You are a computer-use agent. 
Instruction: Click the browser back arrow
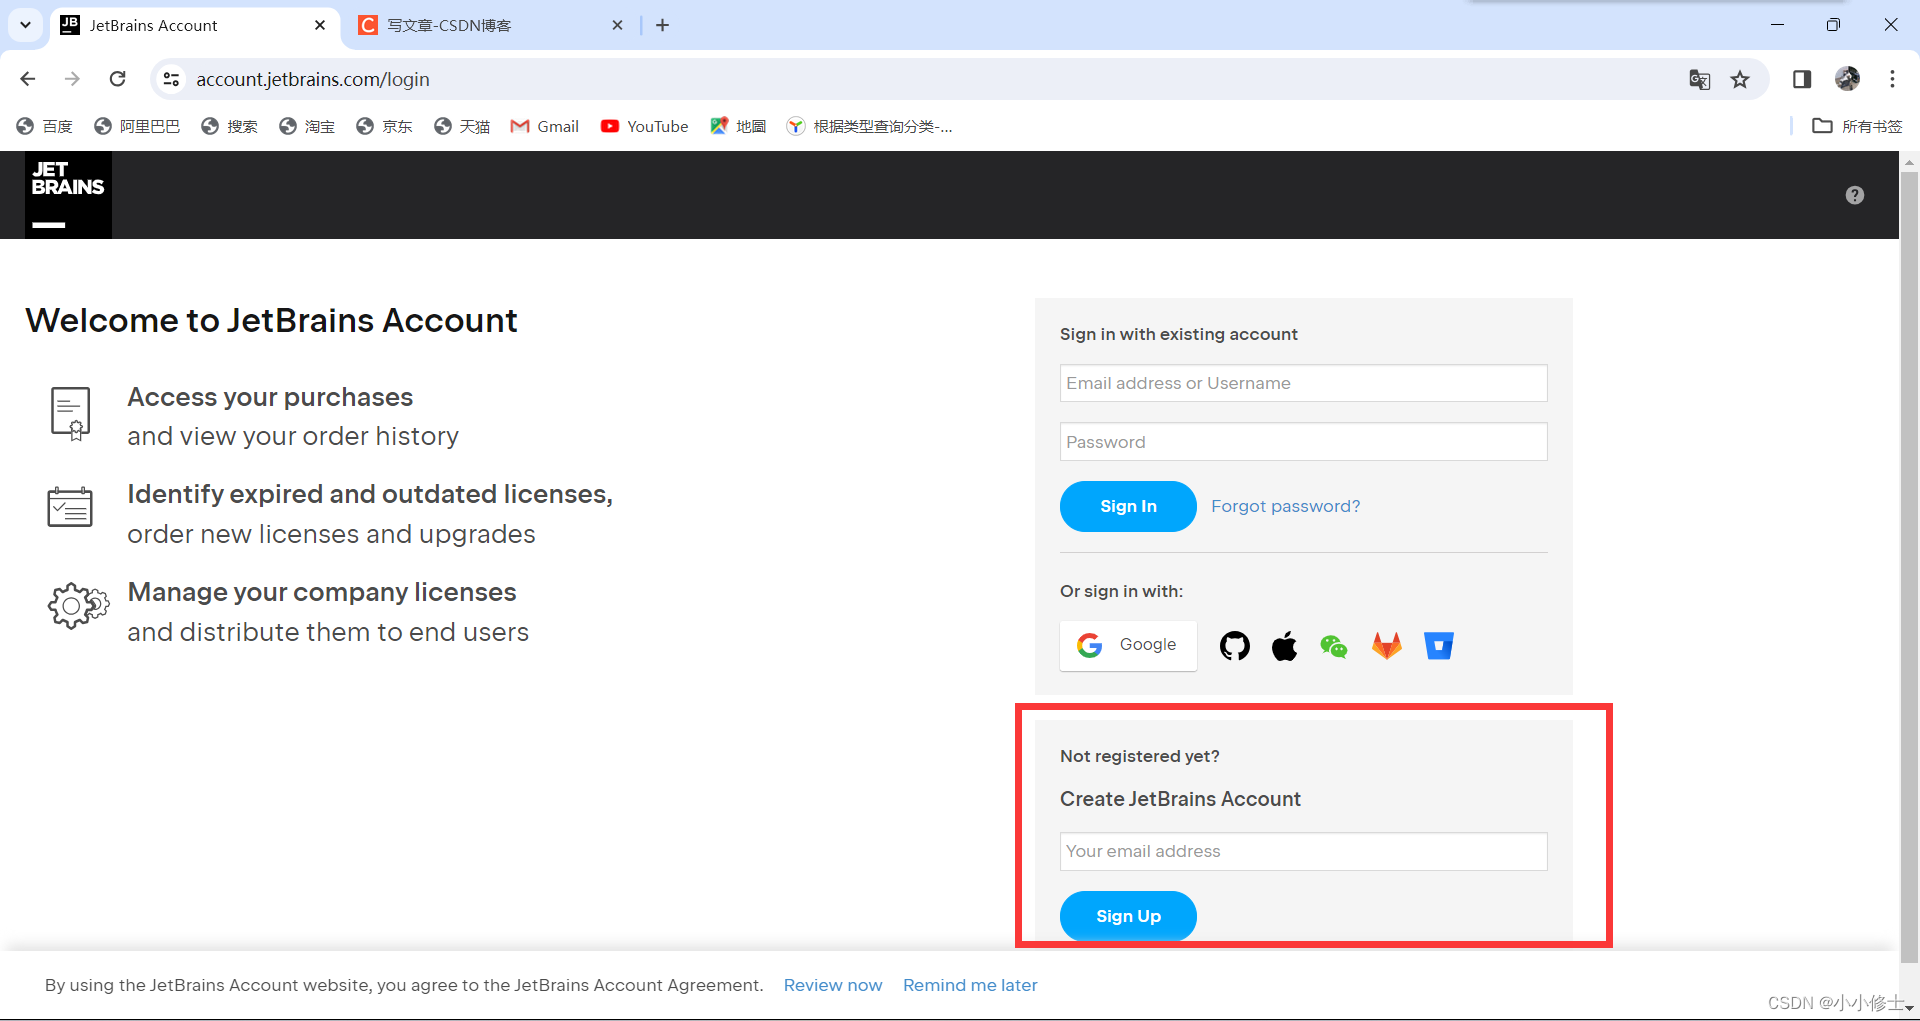tap(28, 79)
